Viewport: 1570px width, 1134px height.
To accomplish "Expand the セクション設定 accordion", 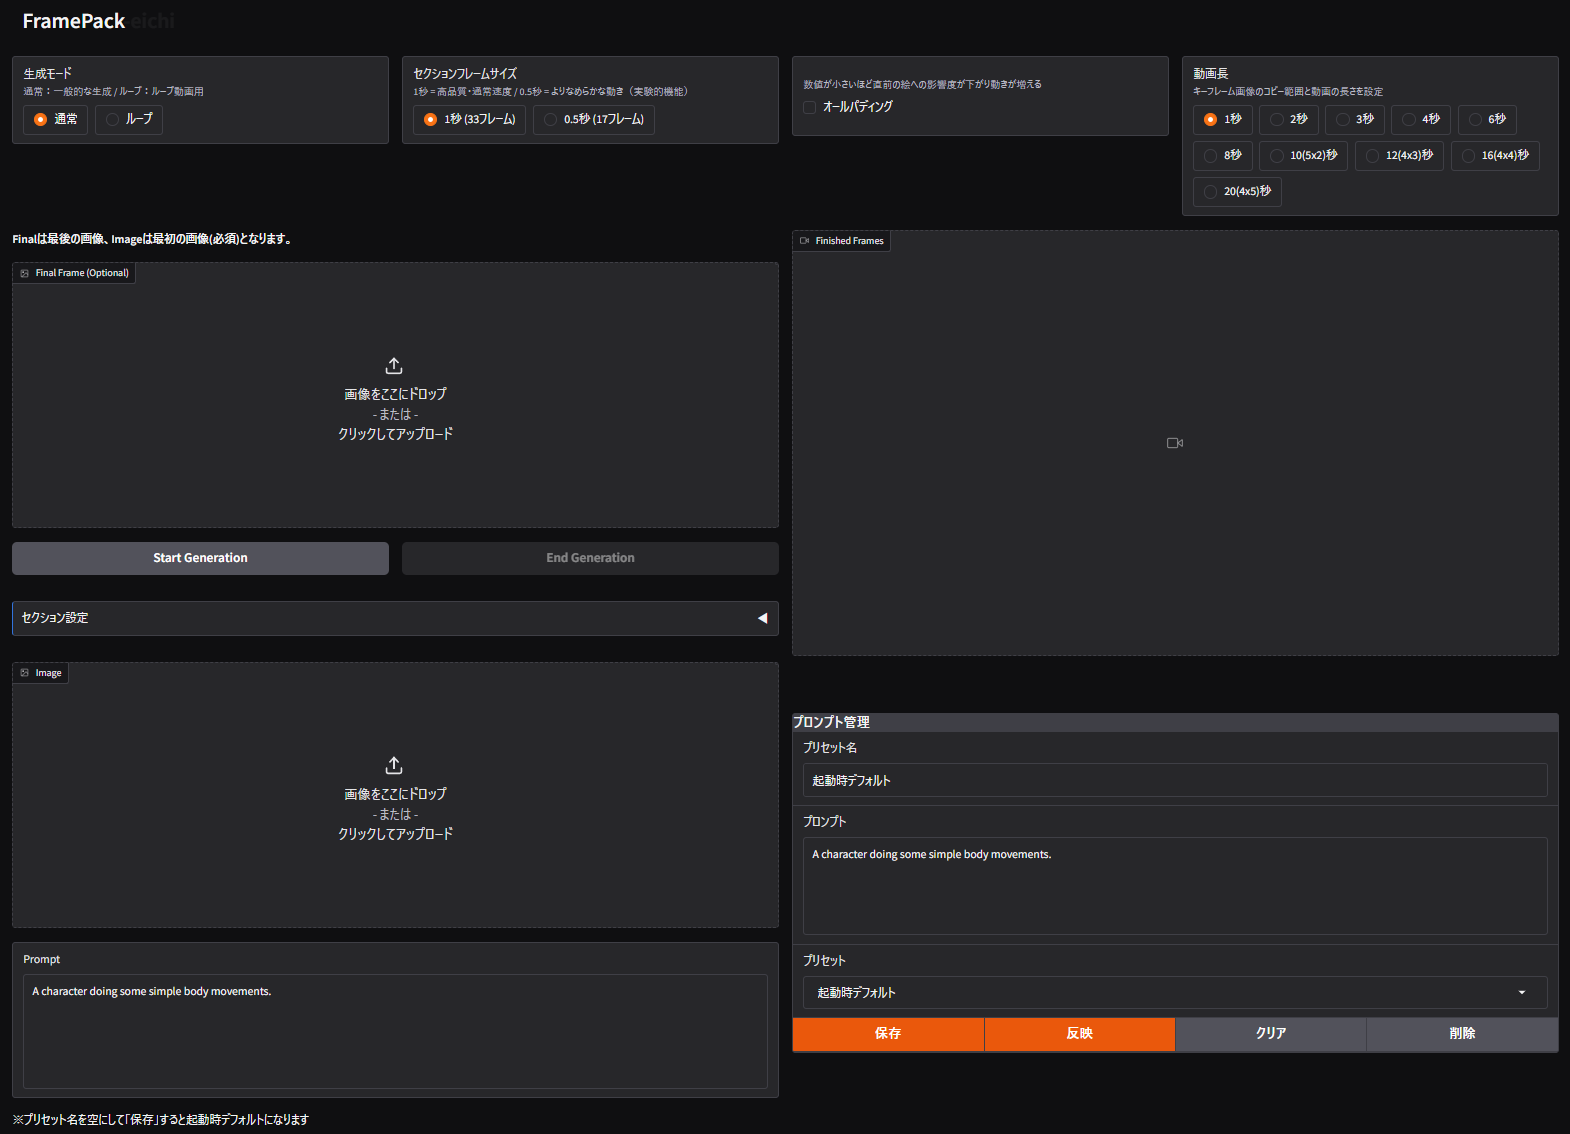I will [x=395, y=618].
